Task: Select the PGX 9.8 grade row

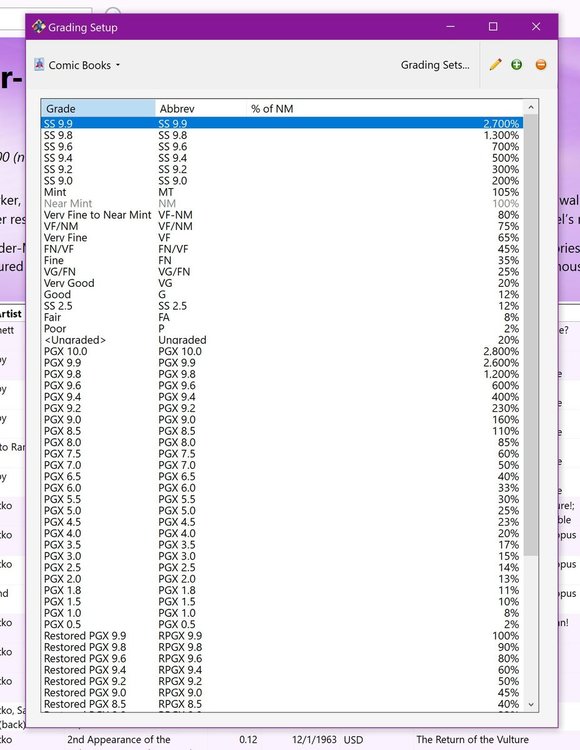Action: pyautogui.click(x=282, y=374)
